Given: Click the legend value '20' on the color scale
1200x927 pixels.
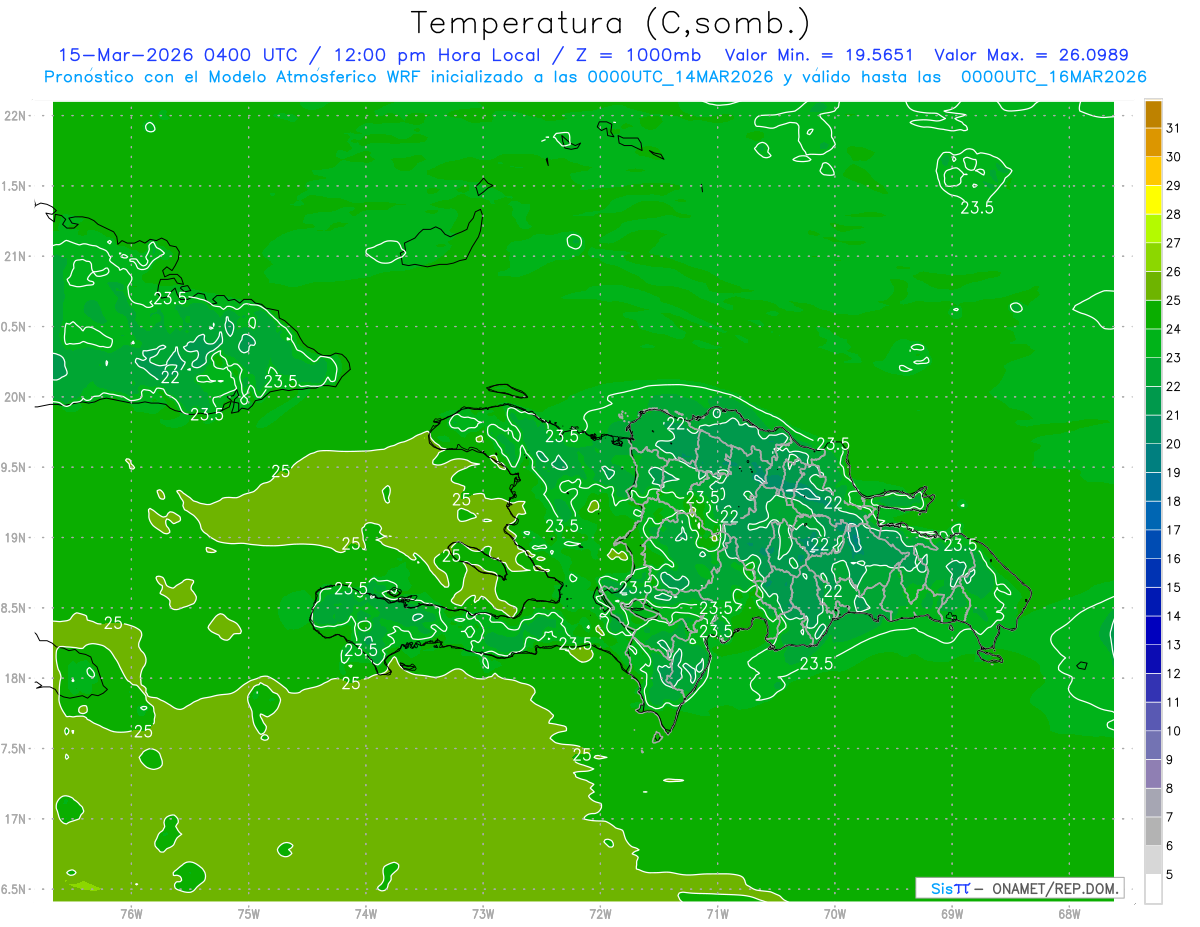Looking at the screenshot, I should 1174,444.
